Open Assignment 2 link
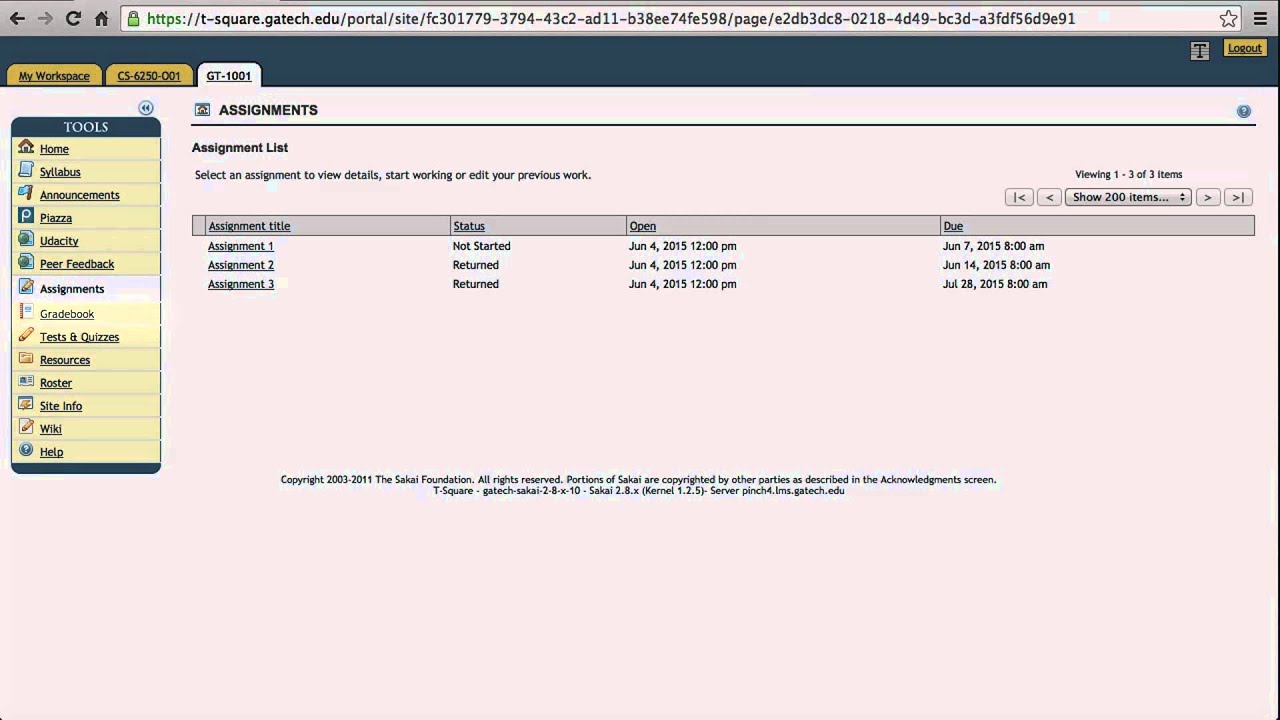 241,265
